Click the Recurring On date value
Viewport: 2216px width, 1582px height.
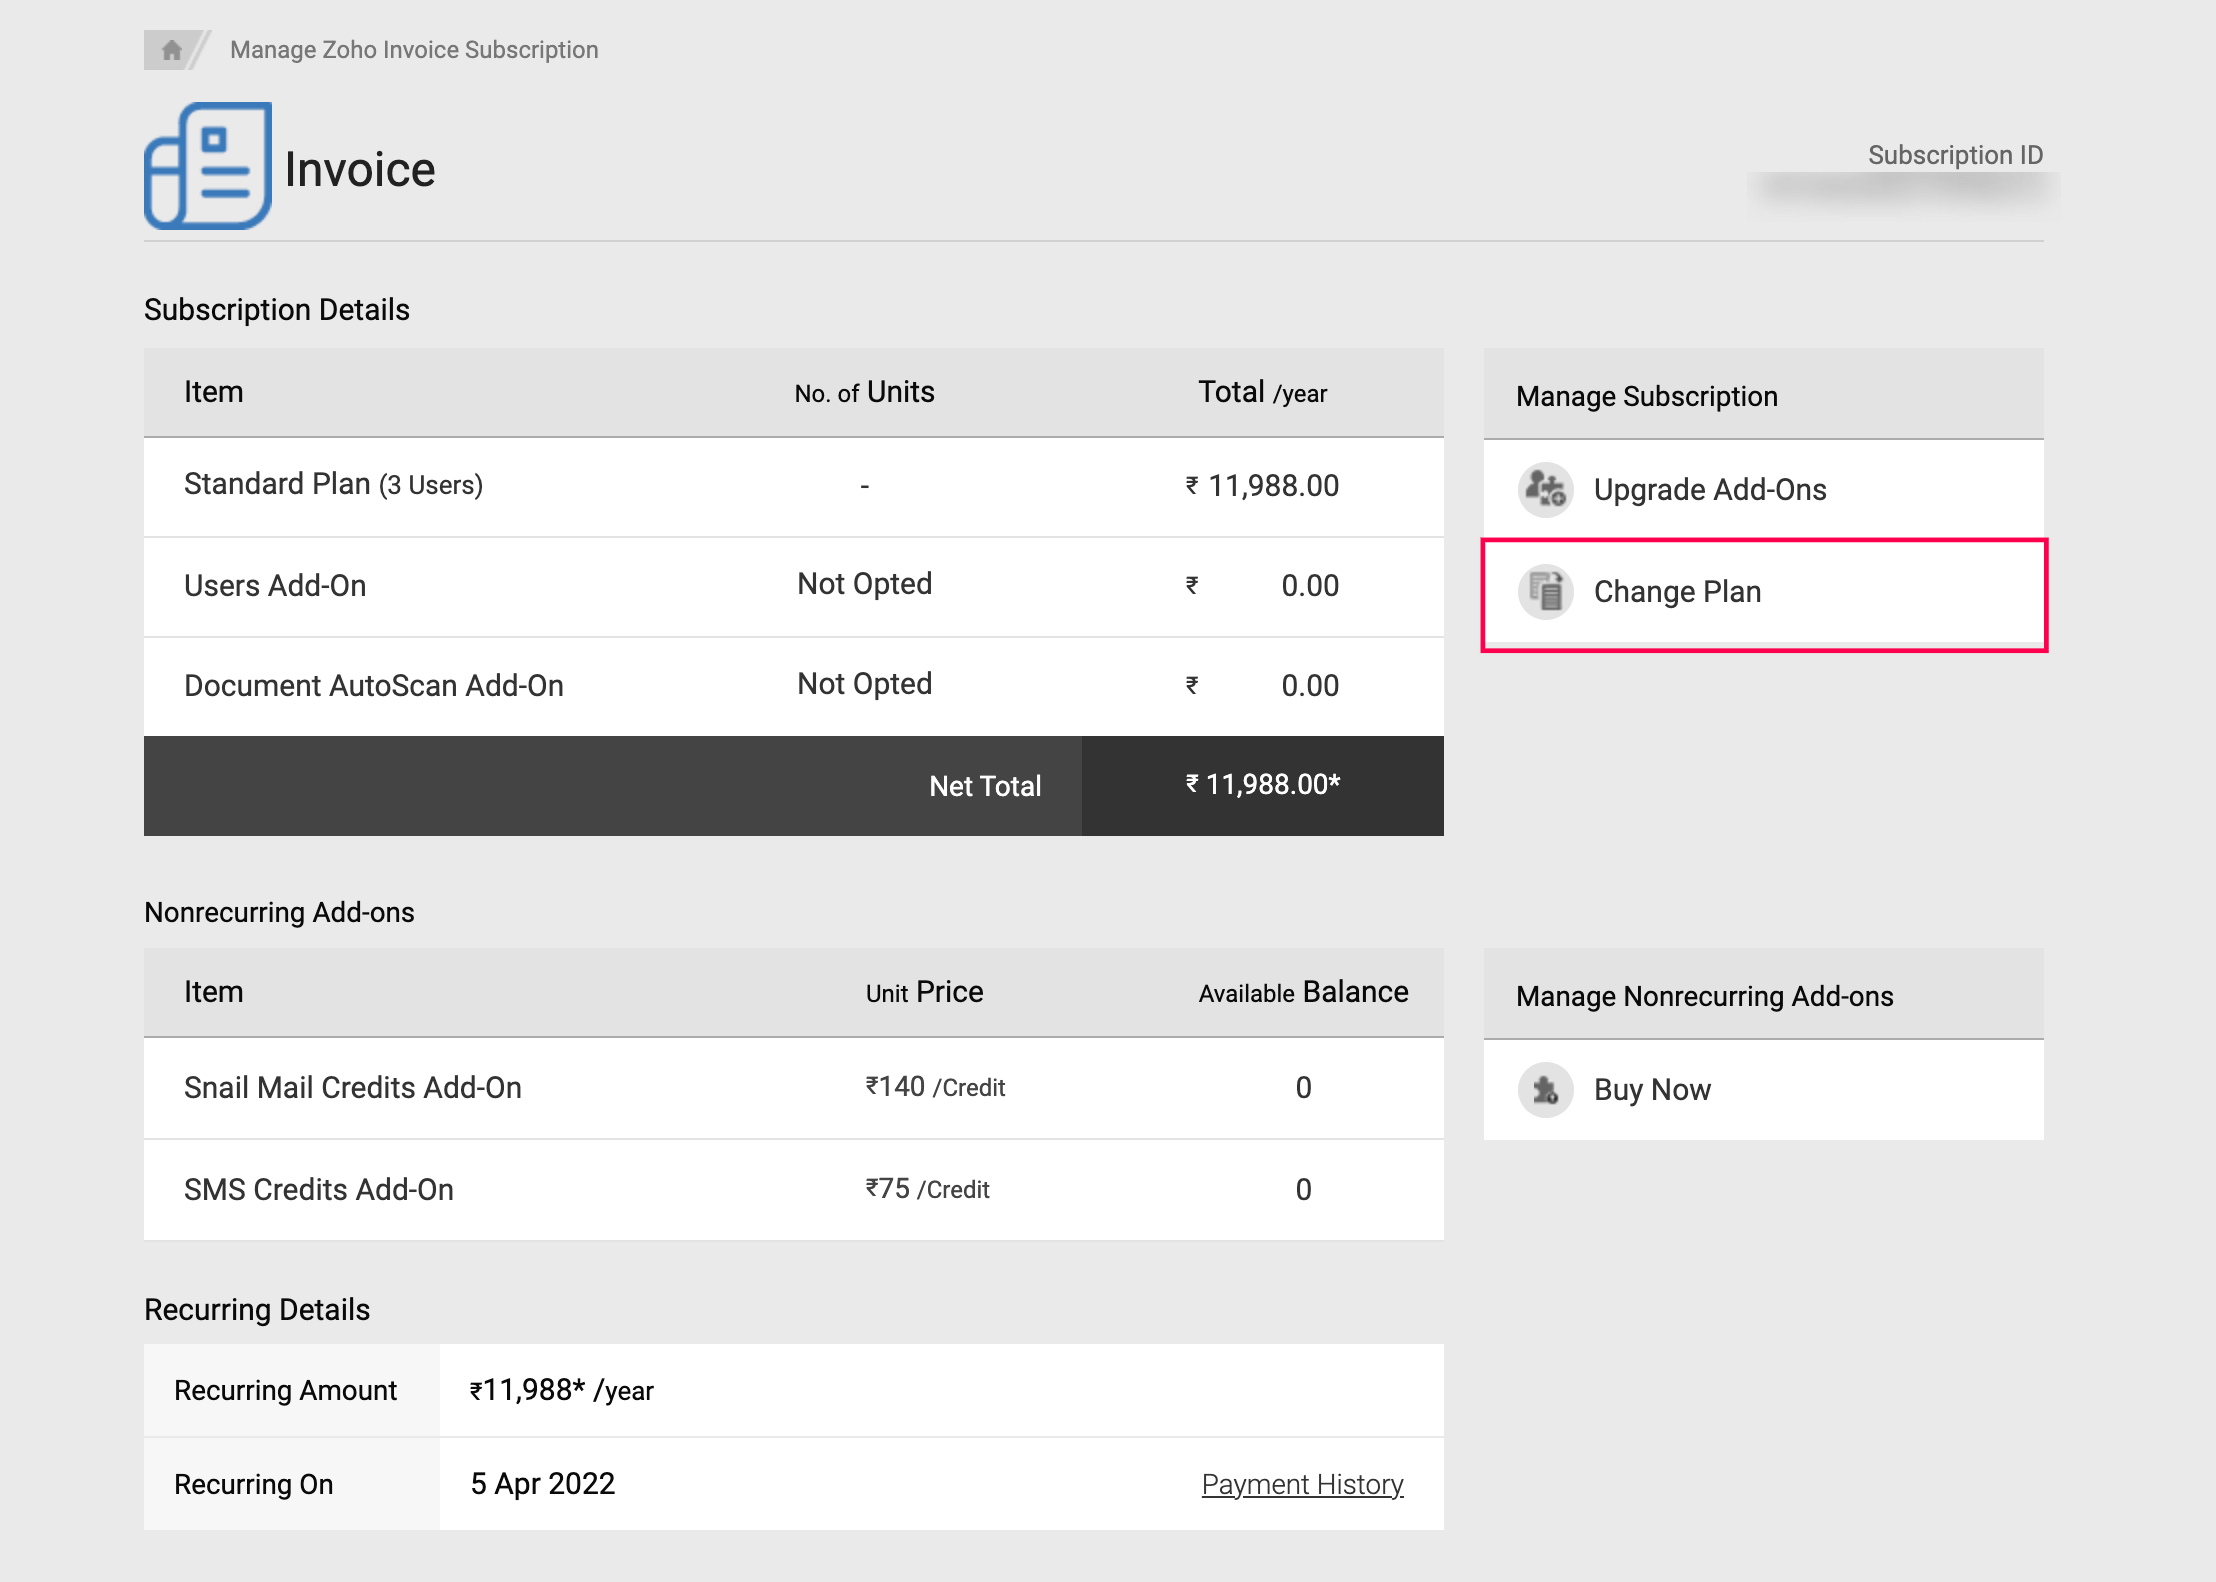point(542,1484)
